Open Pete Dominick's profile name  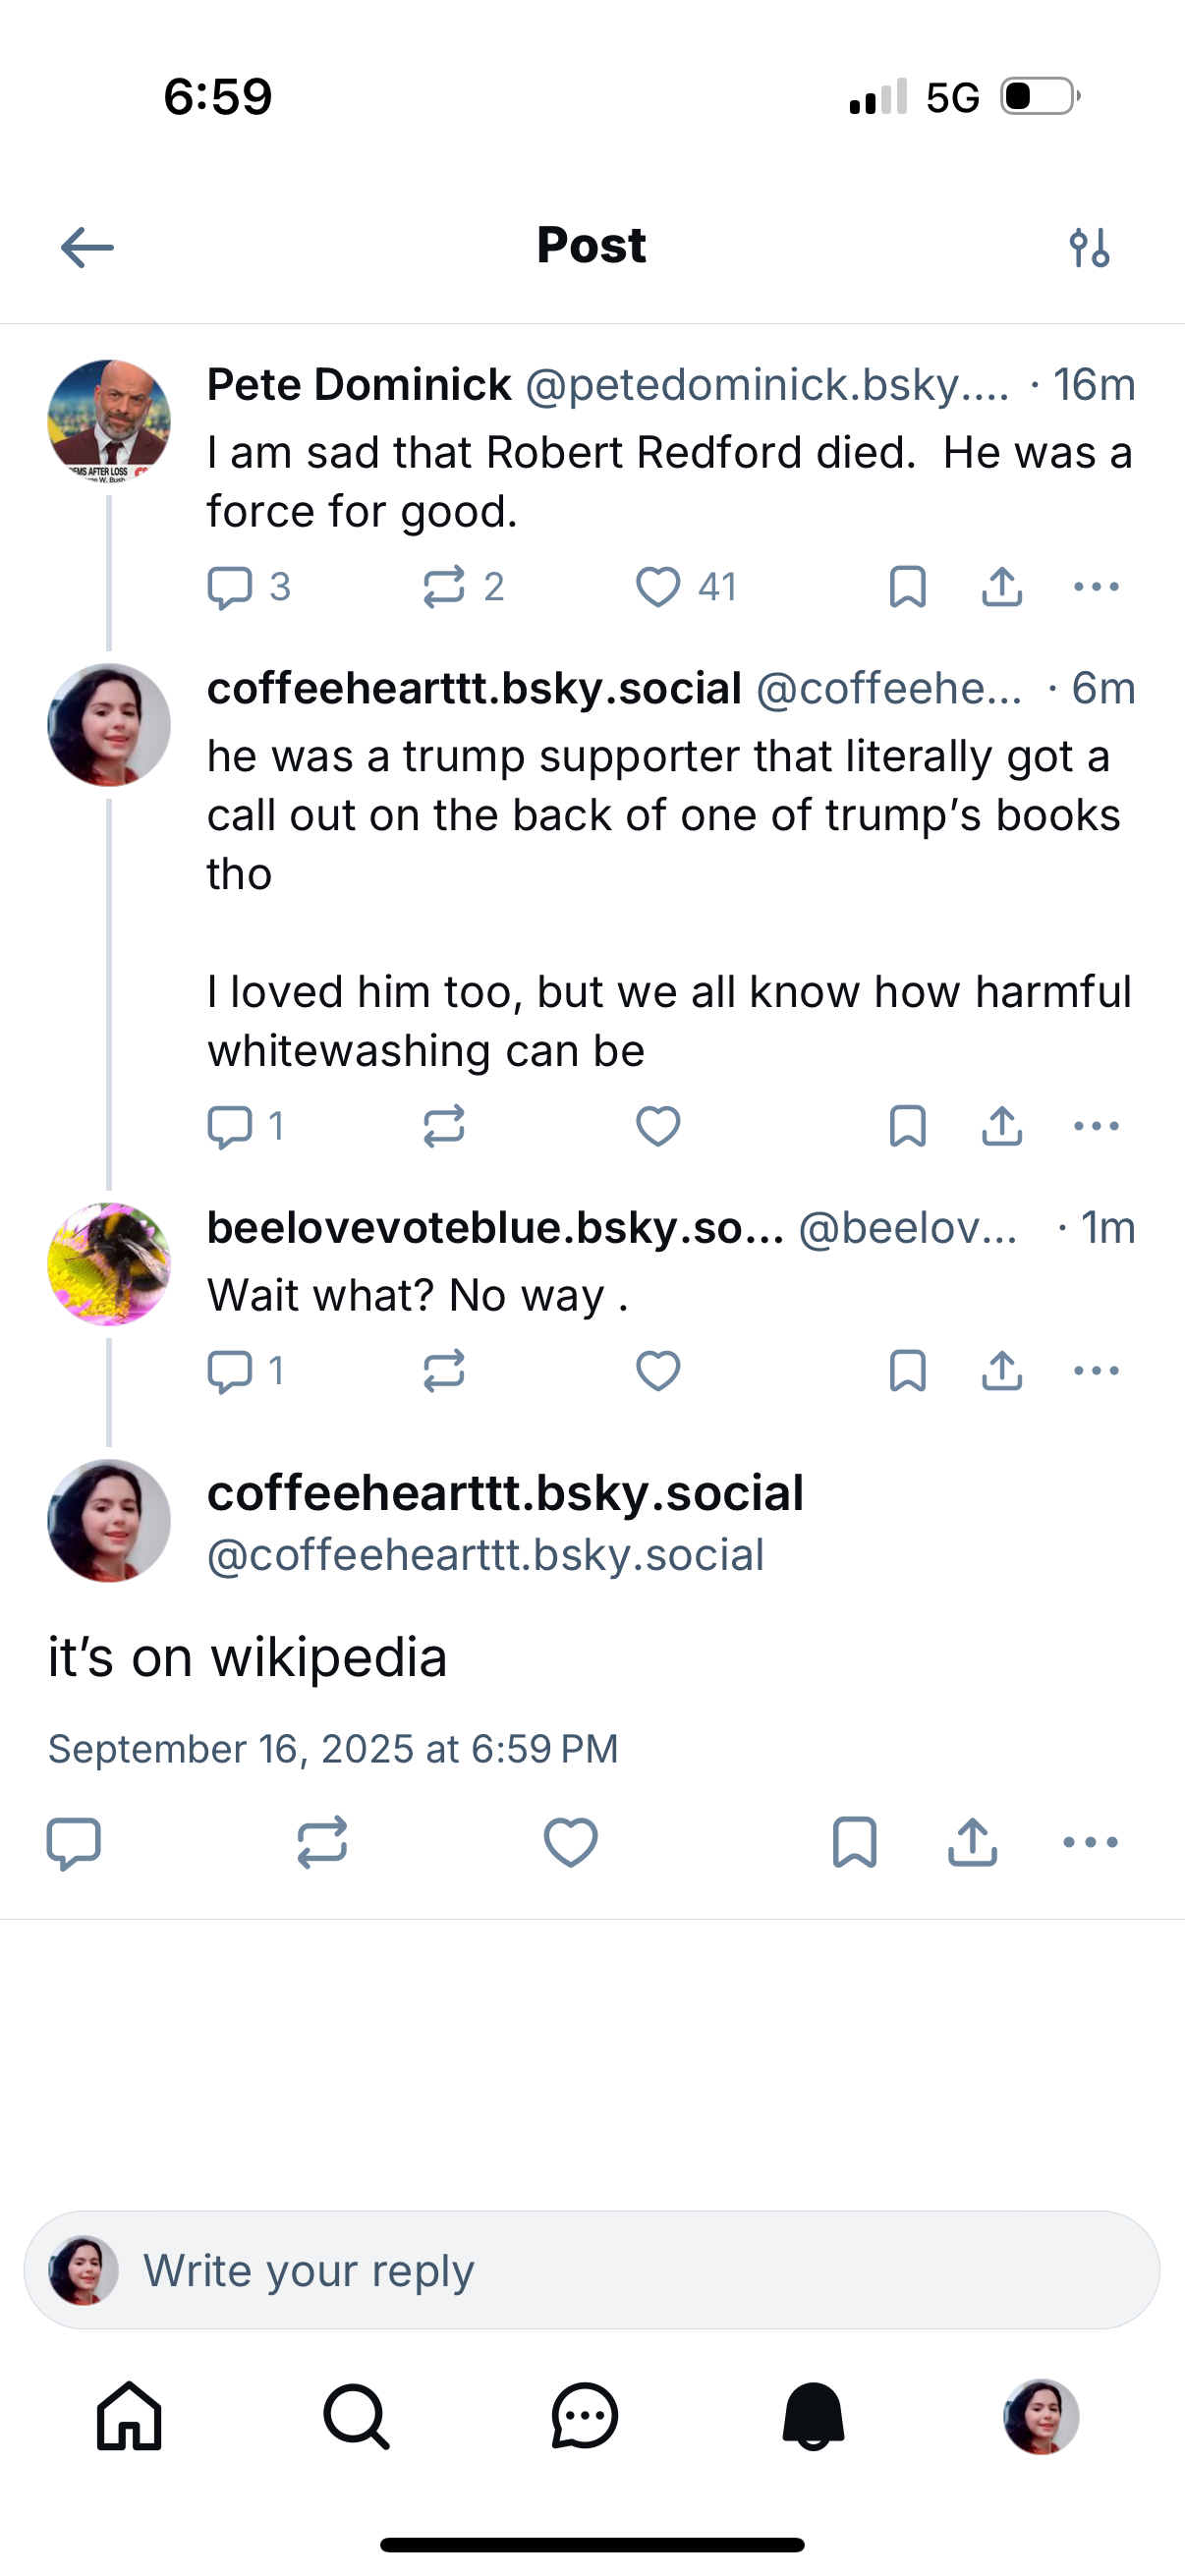(359, 385)
